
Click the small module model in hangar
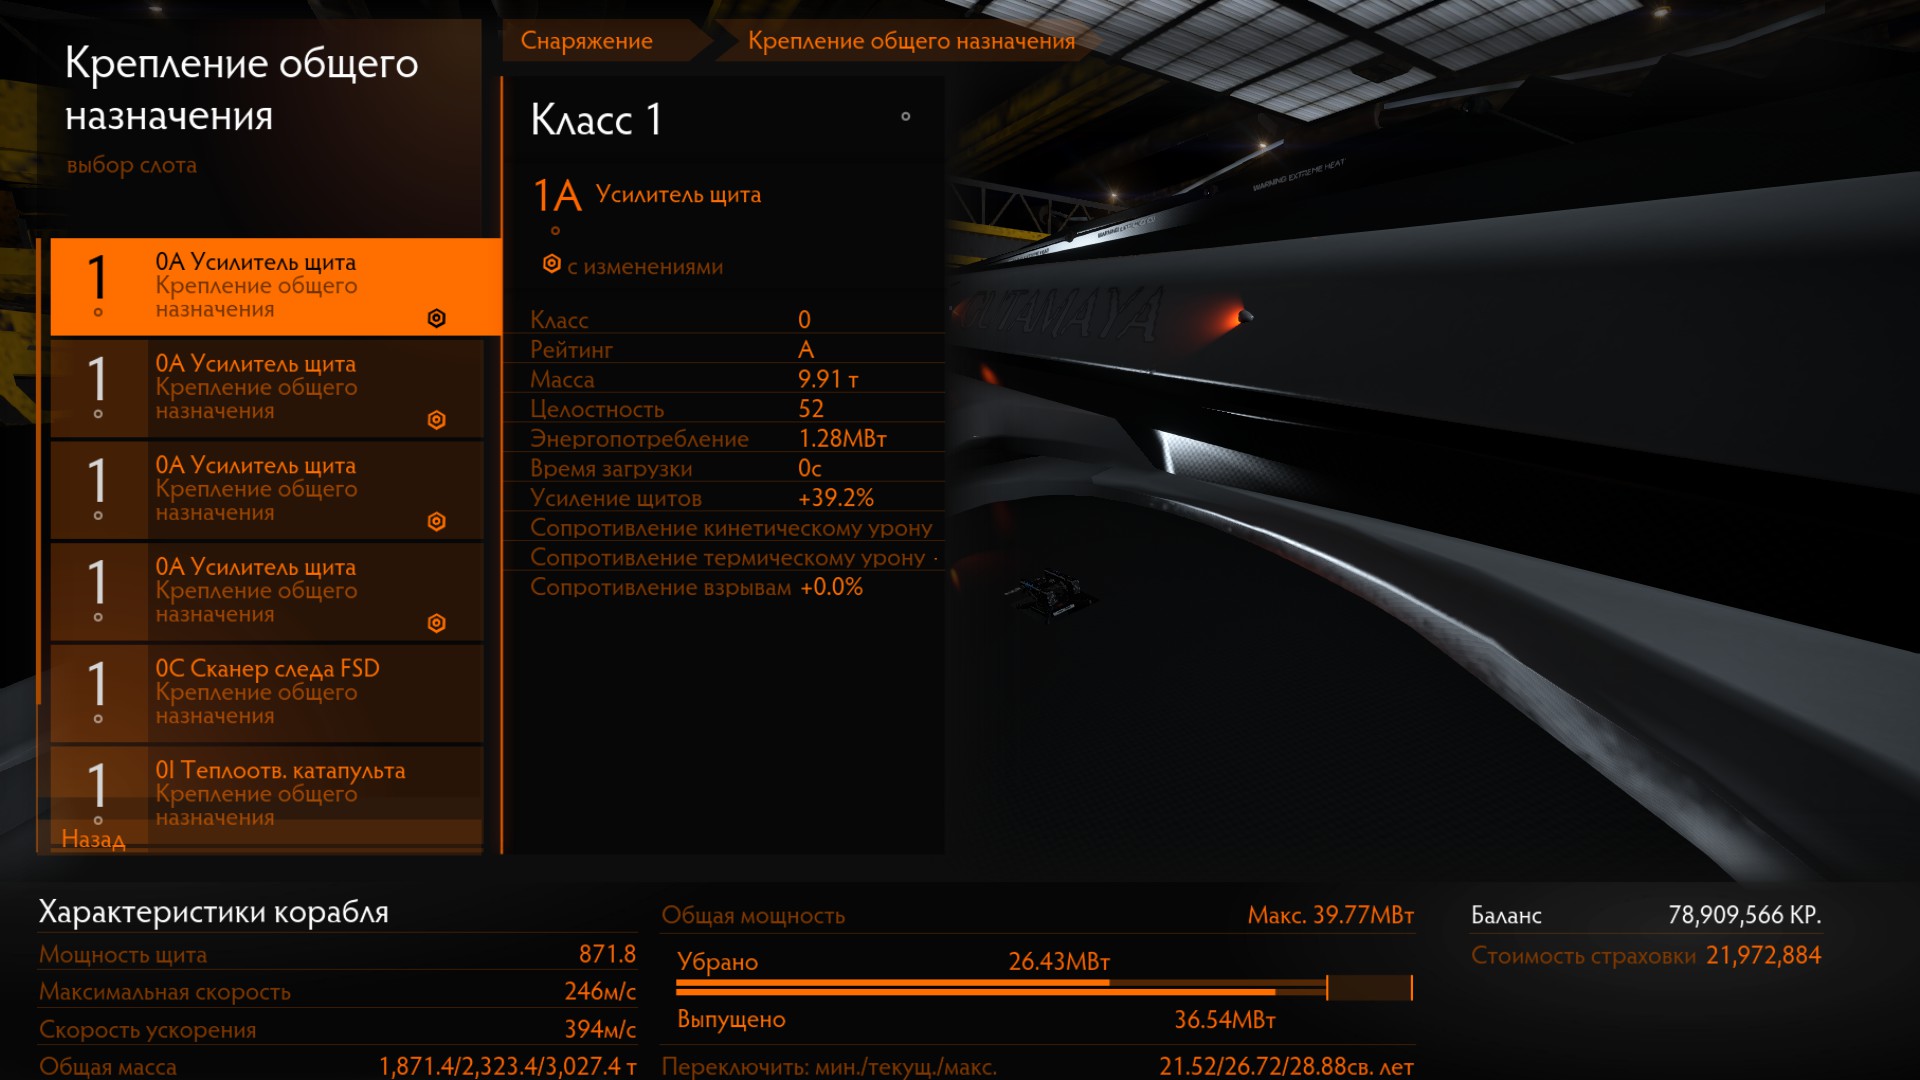pyautogui.click(x=1048, y=593)
